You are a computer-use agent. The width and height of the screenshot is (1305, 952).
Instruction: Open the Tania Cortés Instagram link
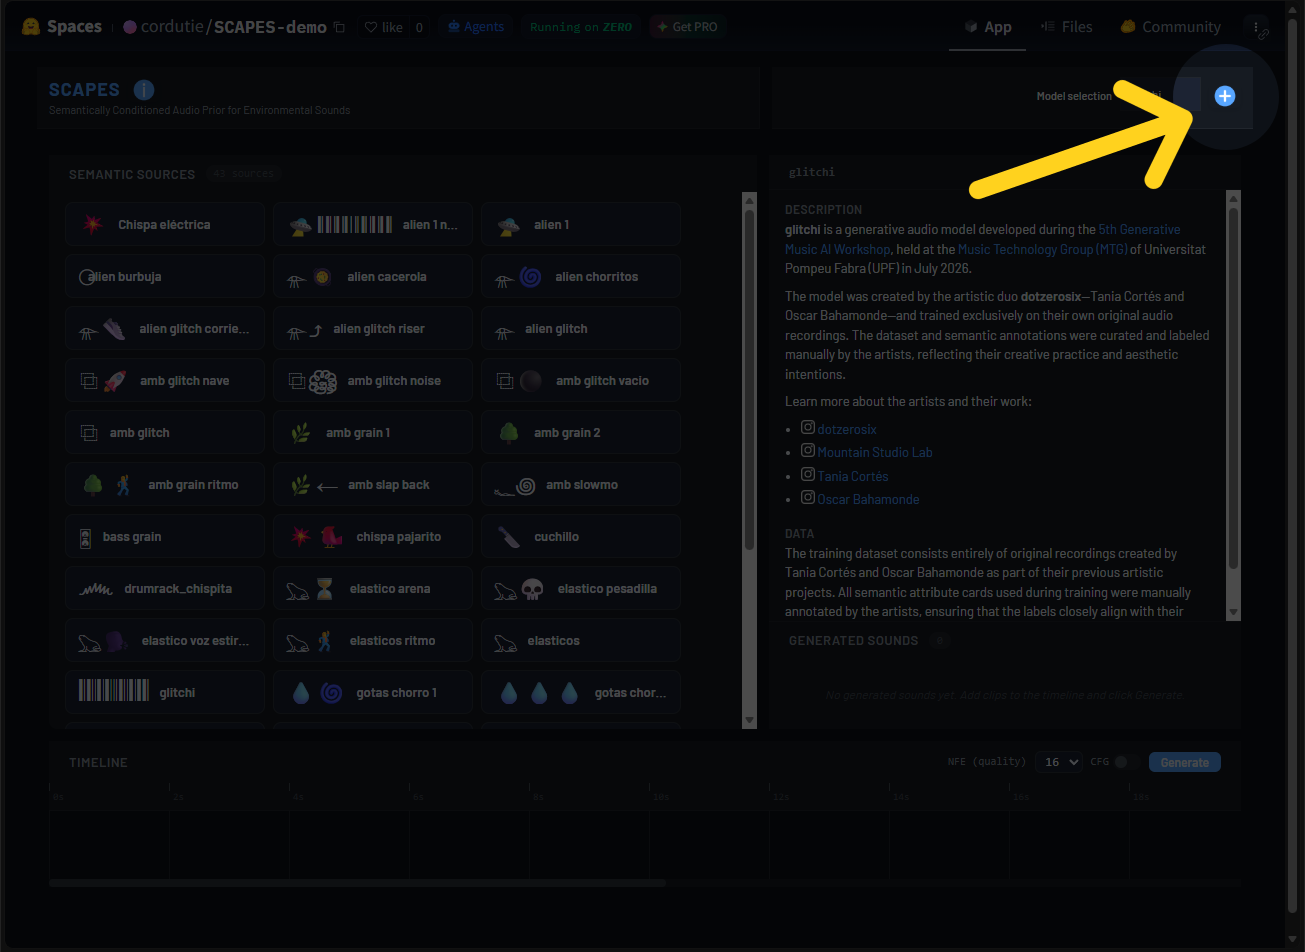[x=853, y=477]
